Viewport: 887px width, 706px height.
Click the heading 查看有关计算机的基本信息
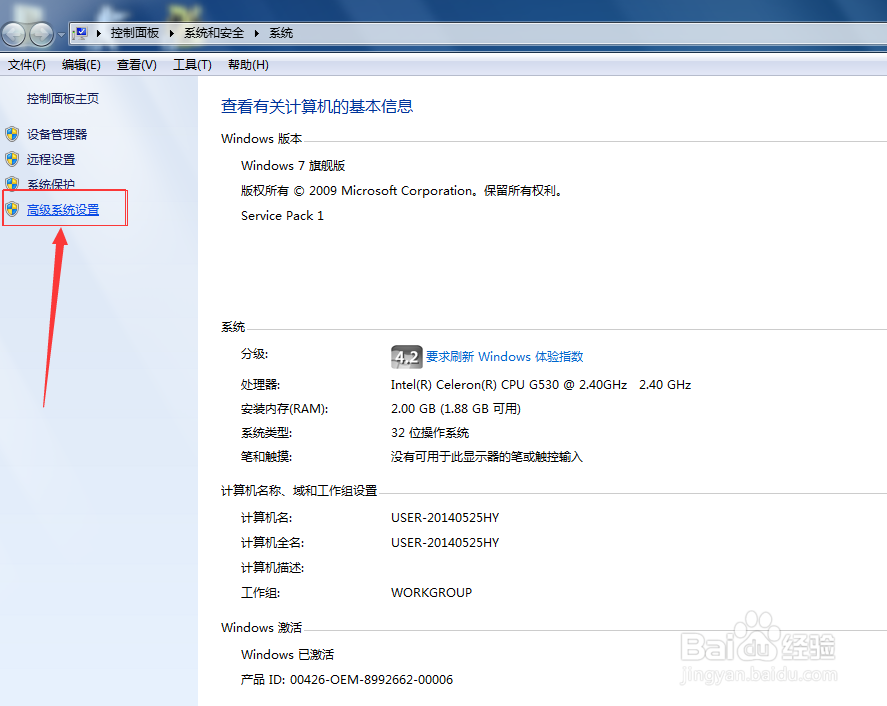[317, 106]
